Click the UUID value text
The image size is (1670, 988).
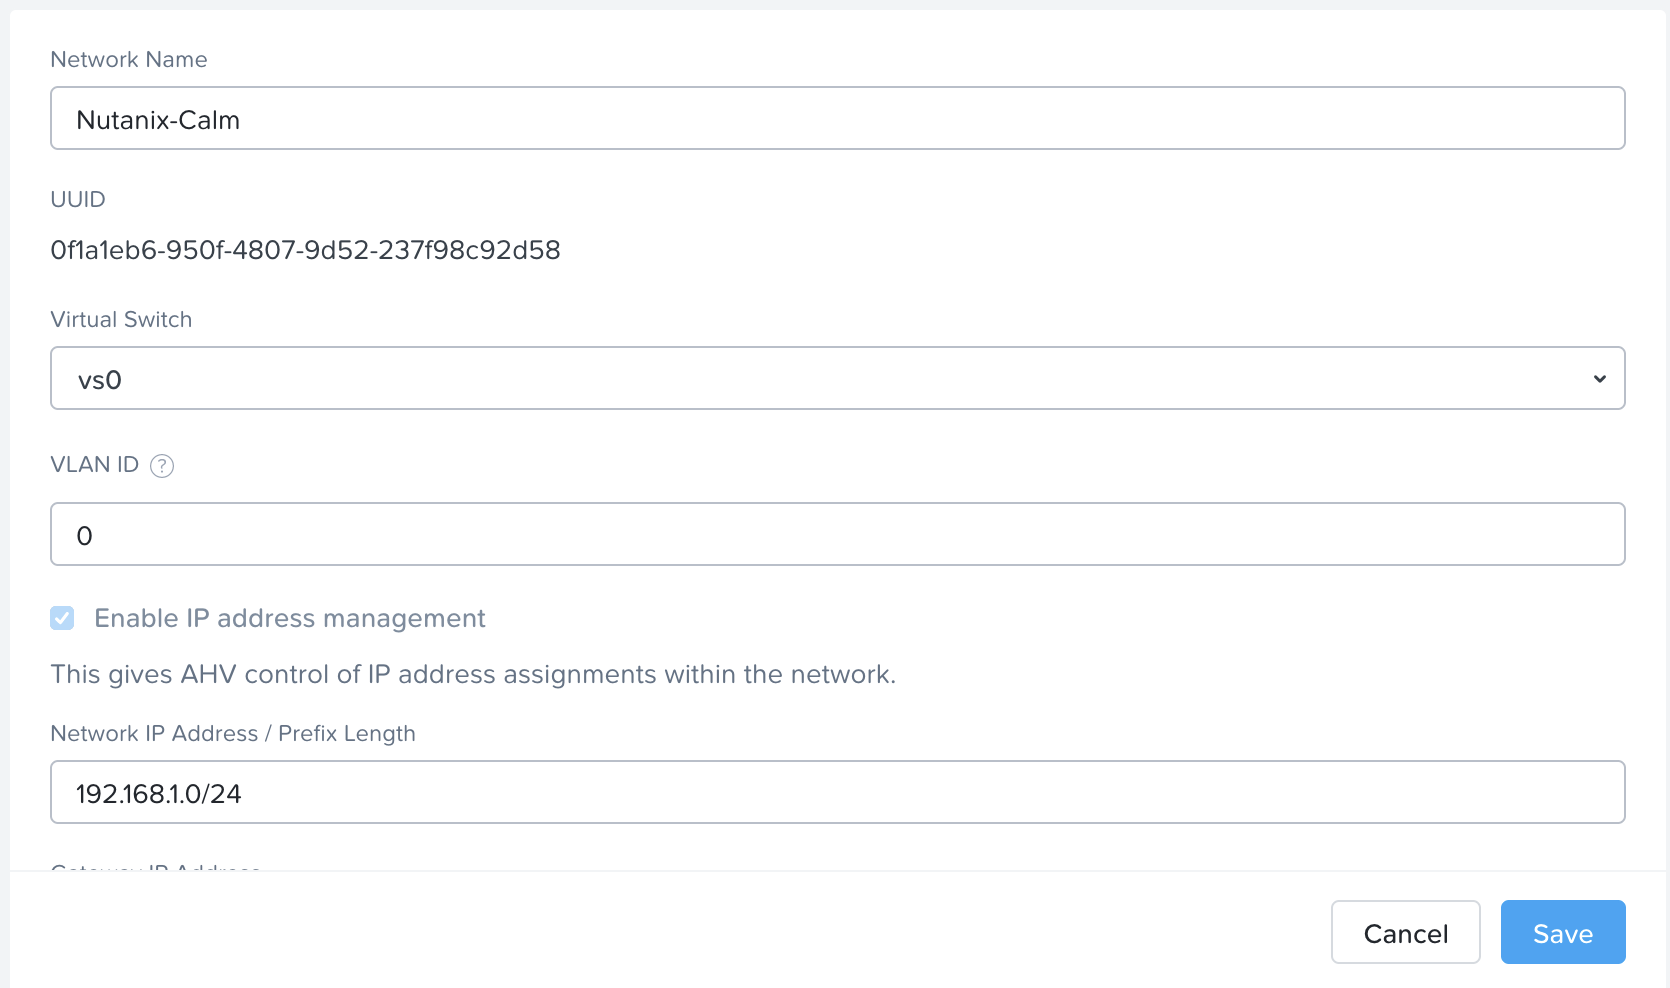305,250
